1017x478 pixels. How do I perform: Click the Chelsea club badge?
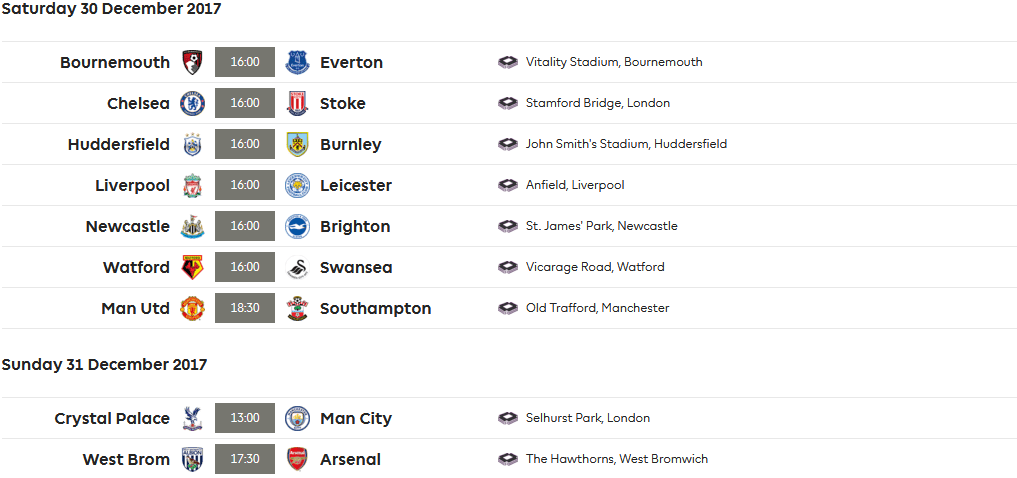click(192, 103)
